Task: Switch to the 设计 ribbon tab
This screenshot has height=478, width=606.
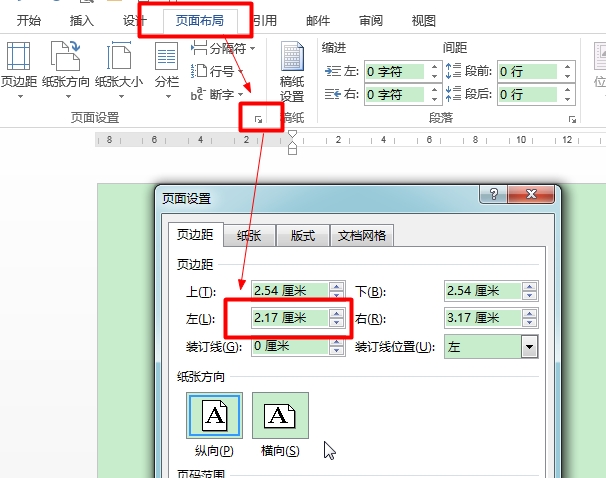Action: click(133, 20)
